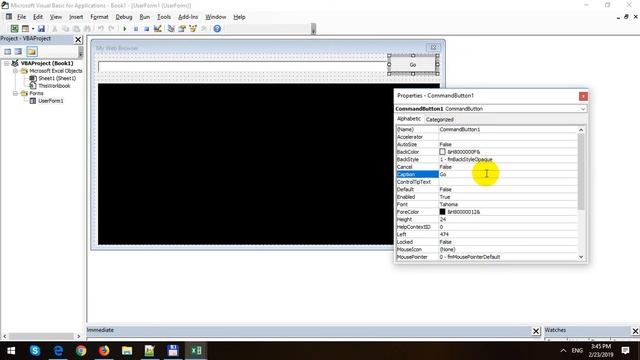This screenshot has width=640, height=360.
Task: Open the View menu
Action: 56,17
